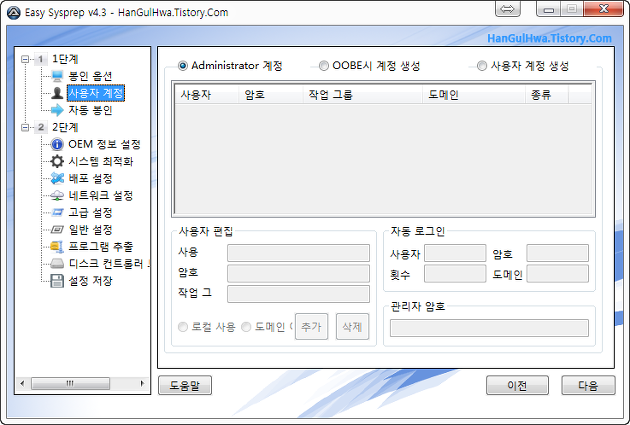Open 일반 설정 page
The image size is (630, 425).
pos(90,229)
